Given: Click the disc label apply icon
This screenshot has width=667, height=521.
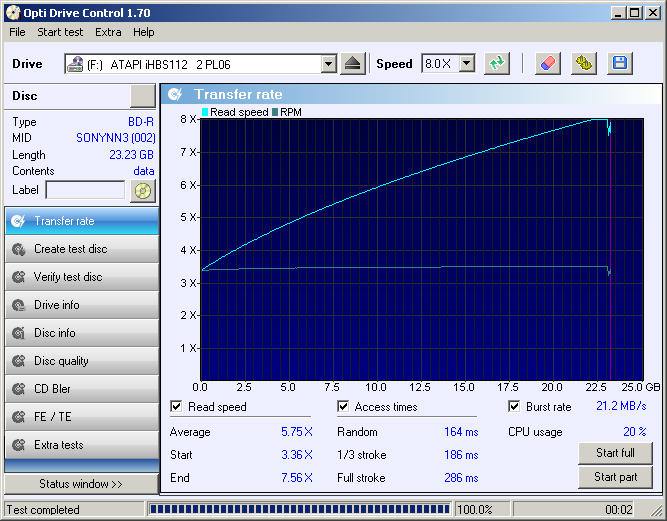Looking at the screenshot, I should [x=143, y=190].
